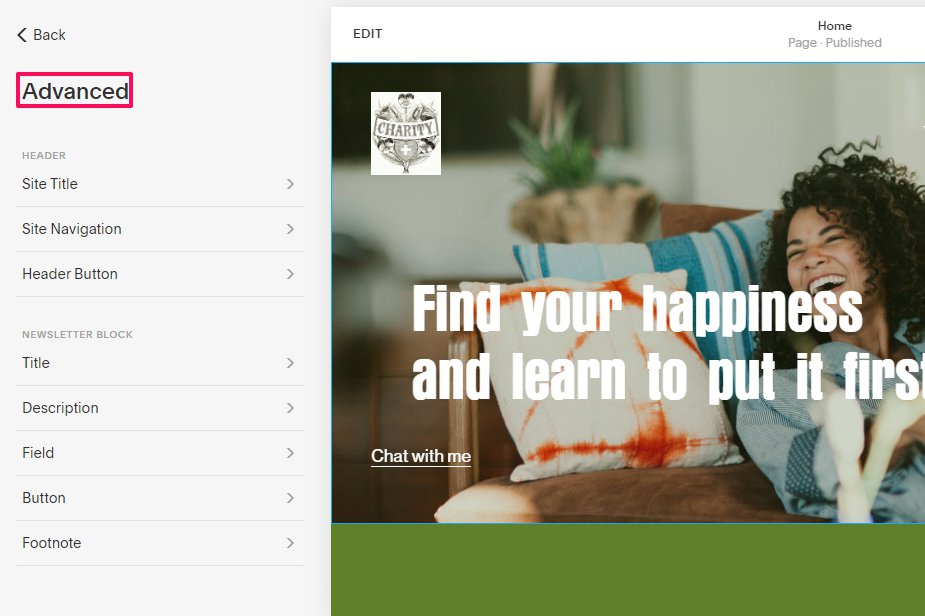925x616 pixels.
Task: Follow the Chat with me link
Action: (421, 456)
